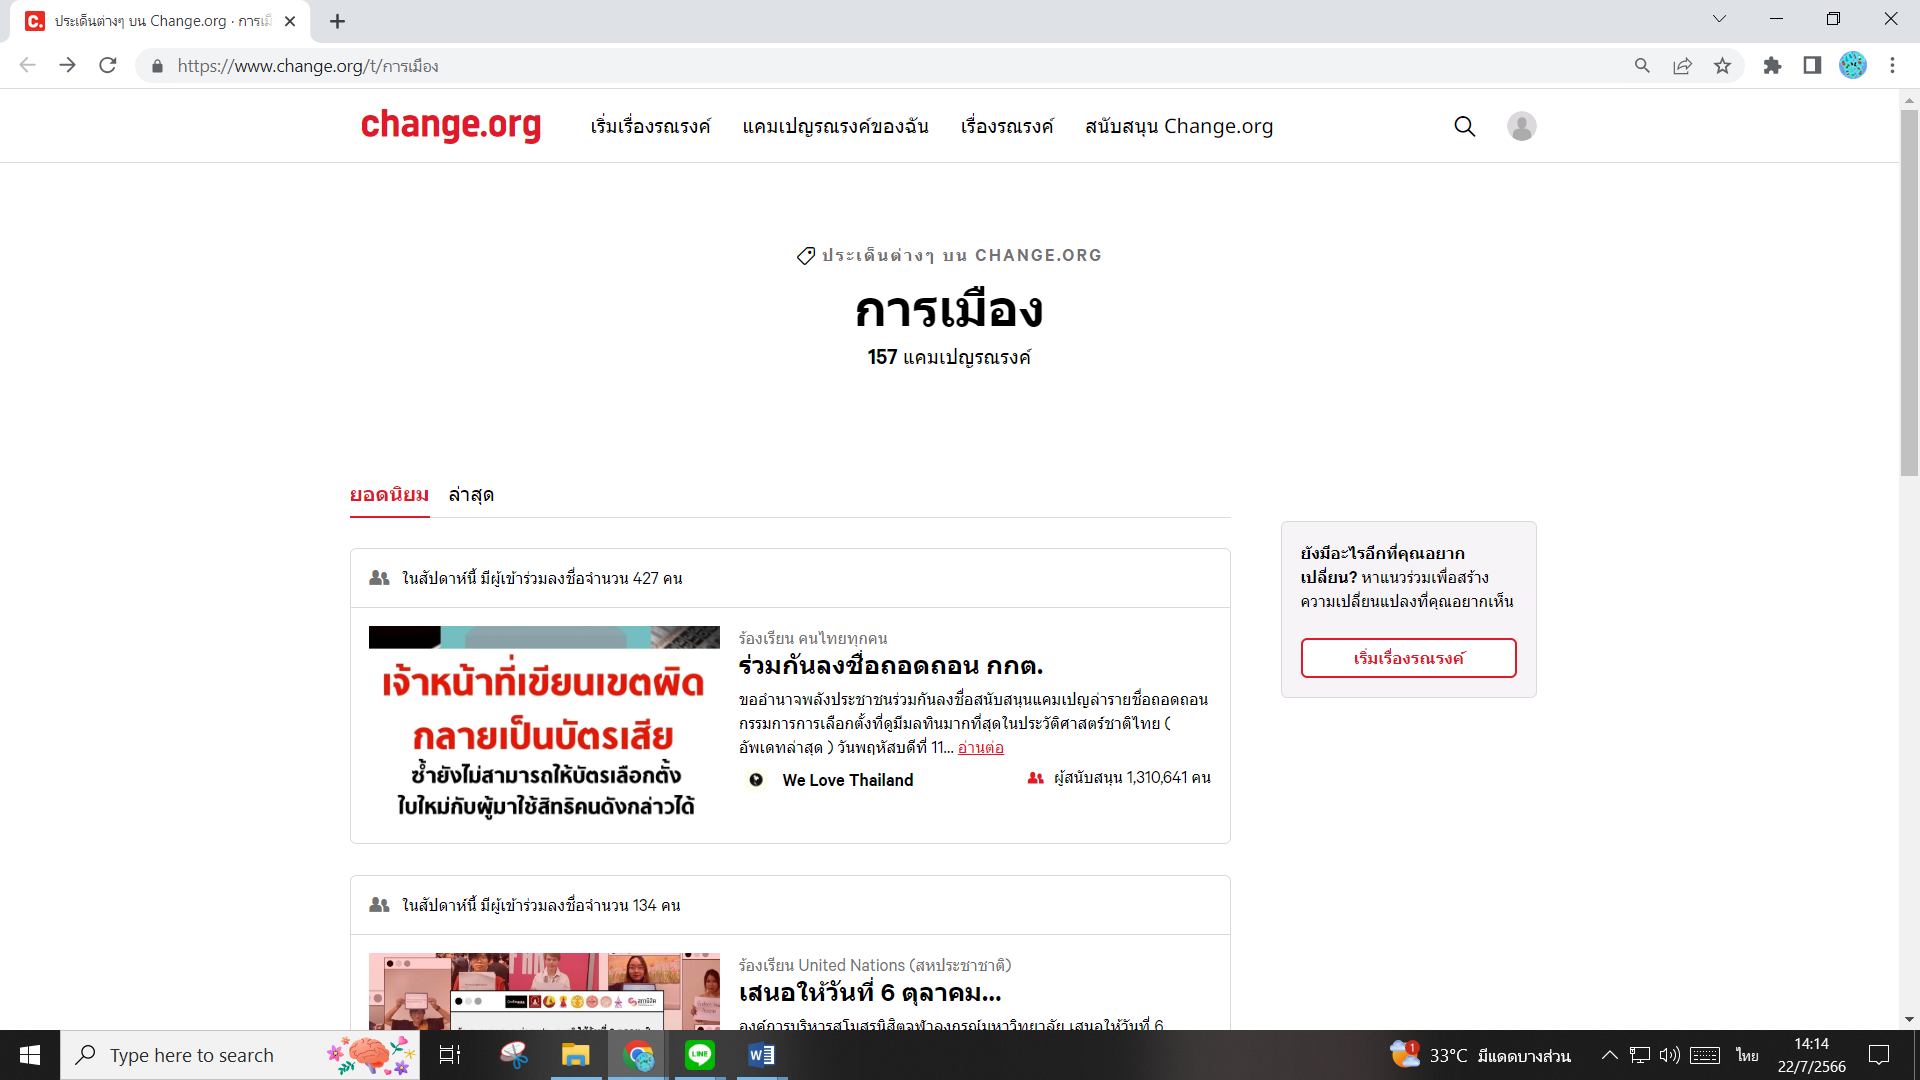
Task: Open Task View on taskbar
Action: [450, 1055]
